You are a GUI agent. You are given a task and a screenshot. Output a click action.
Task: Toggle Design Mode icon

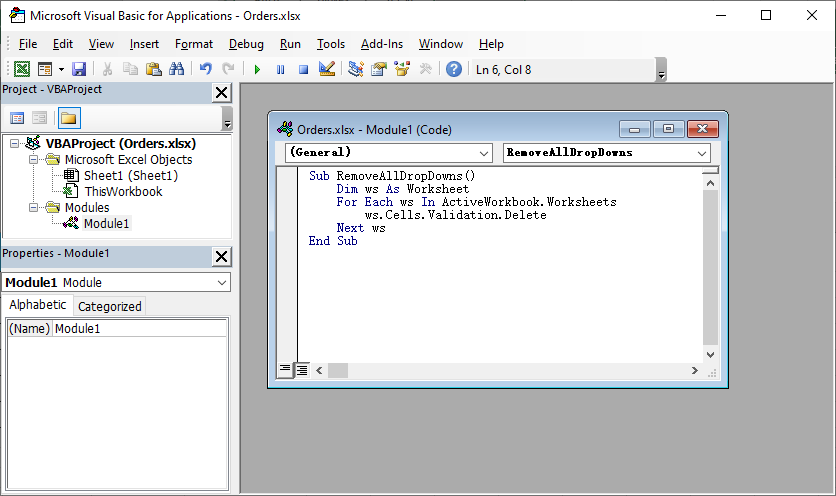[326, 69]
